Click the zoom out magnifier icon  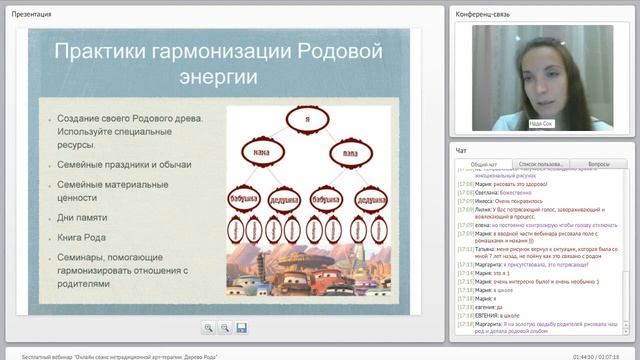[x=224, y=328]
